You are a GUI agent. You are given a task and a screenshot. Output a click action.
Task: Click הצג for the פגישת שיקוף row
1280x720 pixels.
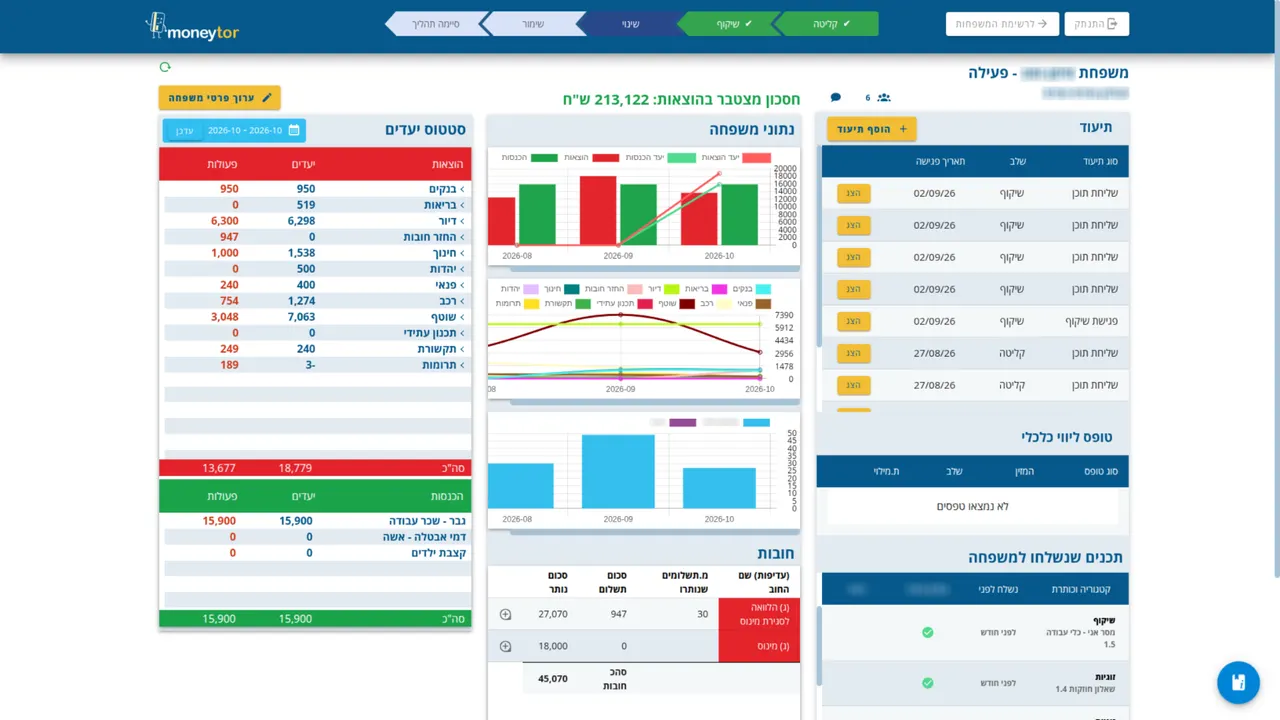click(853, 321)
